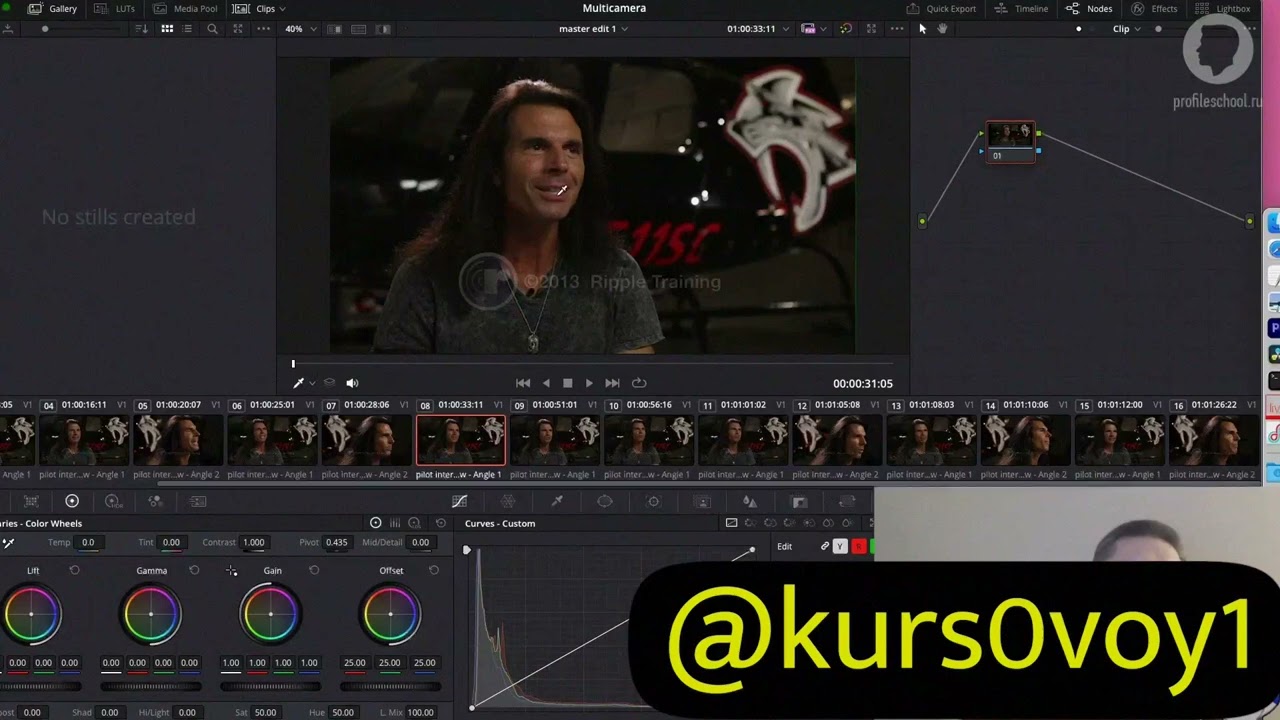The height and width of the screenshot is (720, 1280).
Task: Open the RGB Mixer palette
Action: pos(155,501)
